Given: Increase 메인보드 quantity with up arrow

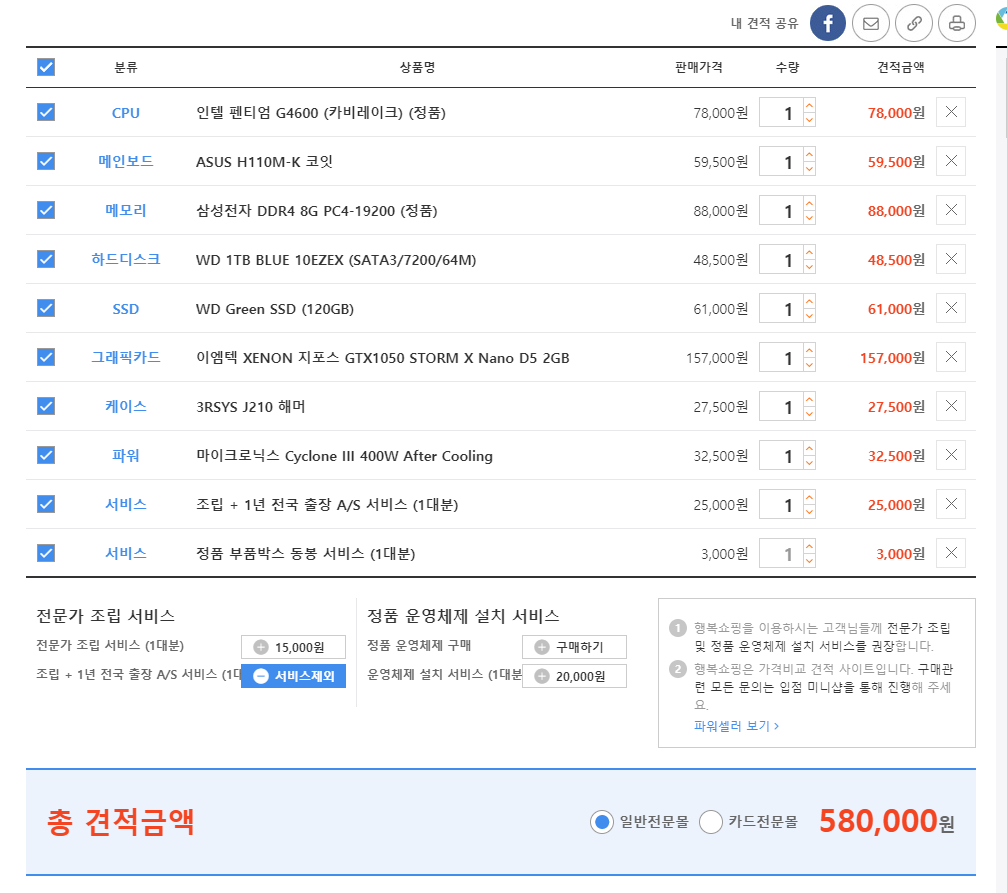Looking at the screenshot, I should (x=809, y=154).
